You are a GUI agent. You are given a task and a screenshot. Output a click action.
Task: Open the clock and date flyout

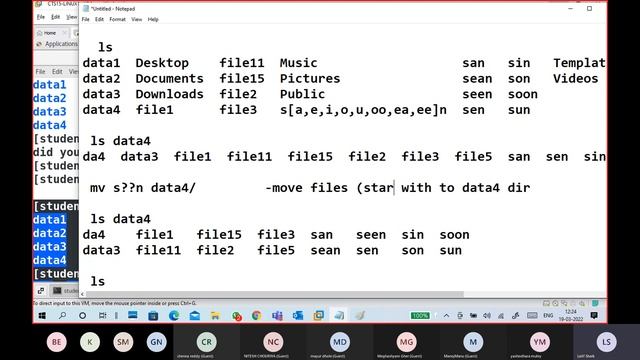pos(571,315)
